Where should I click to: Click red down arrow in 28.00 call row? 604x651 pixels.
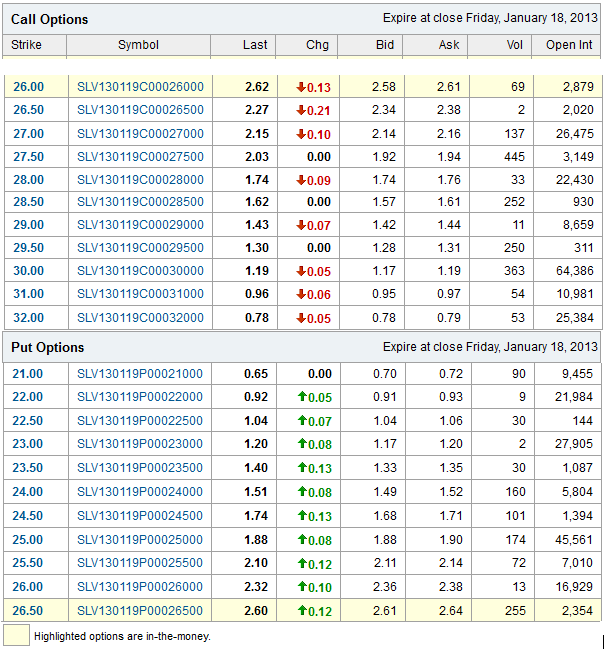(x=301, y=180)
